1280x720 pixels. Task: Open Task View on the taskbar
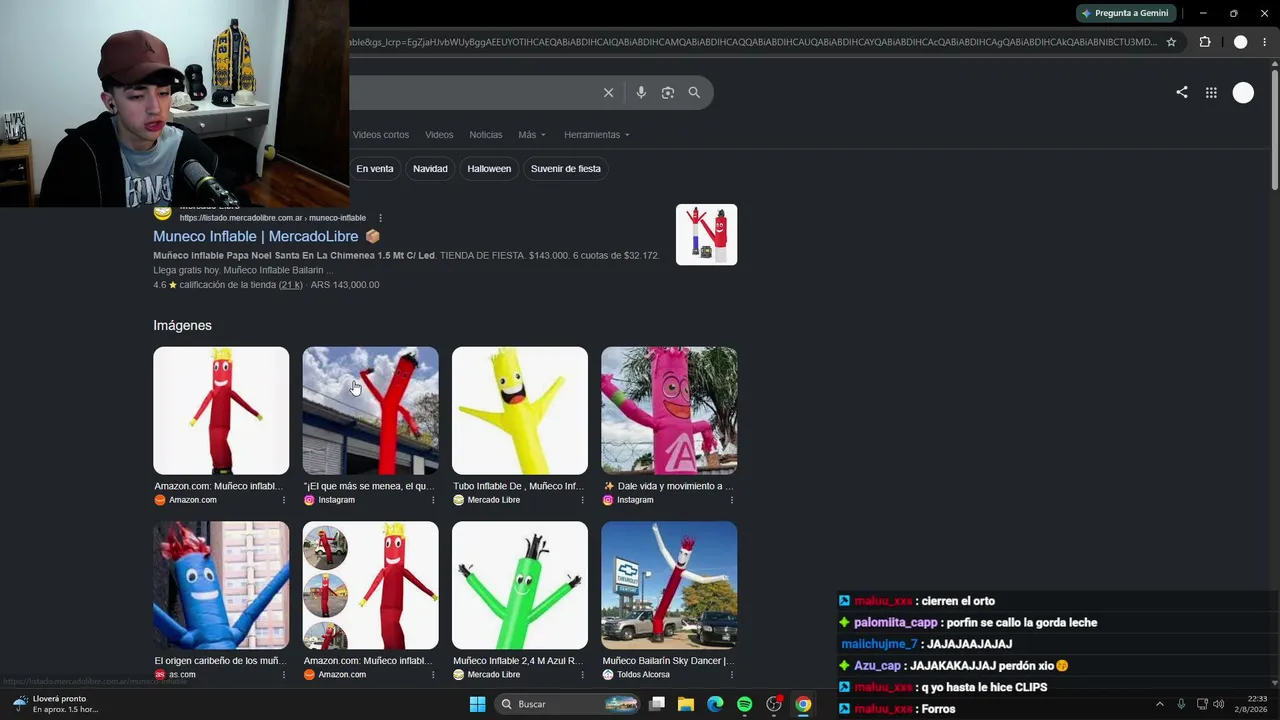point(657,704)
